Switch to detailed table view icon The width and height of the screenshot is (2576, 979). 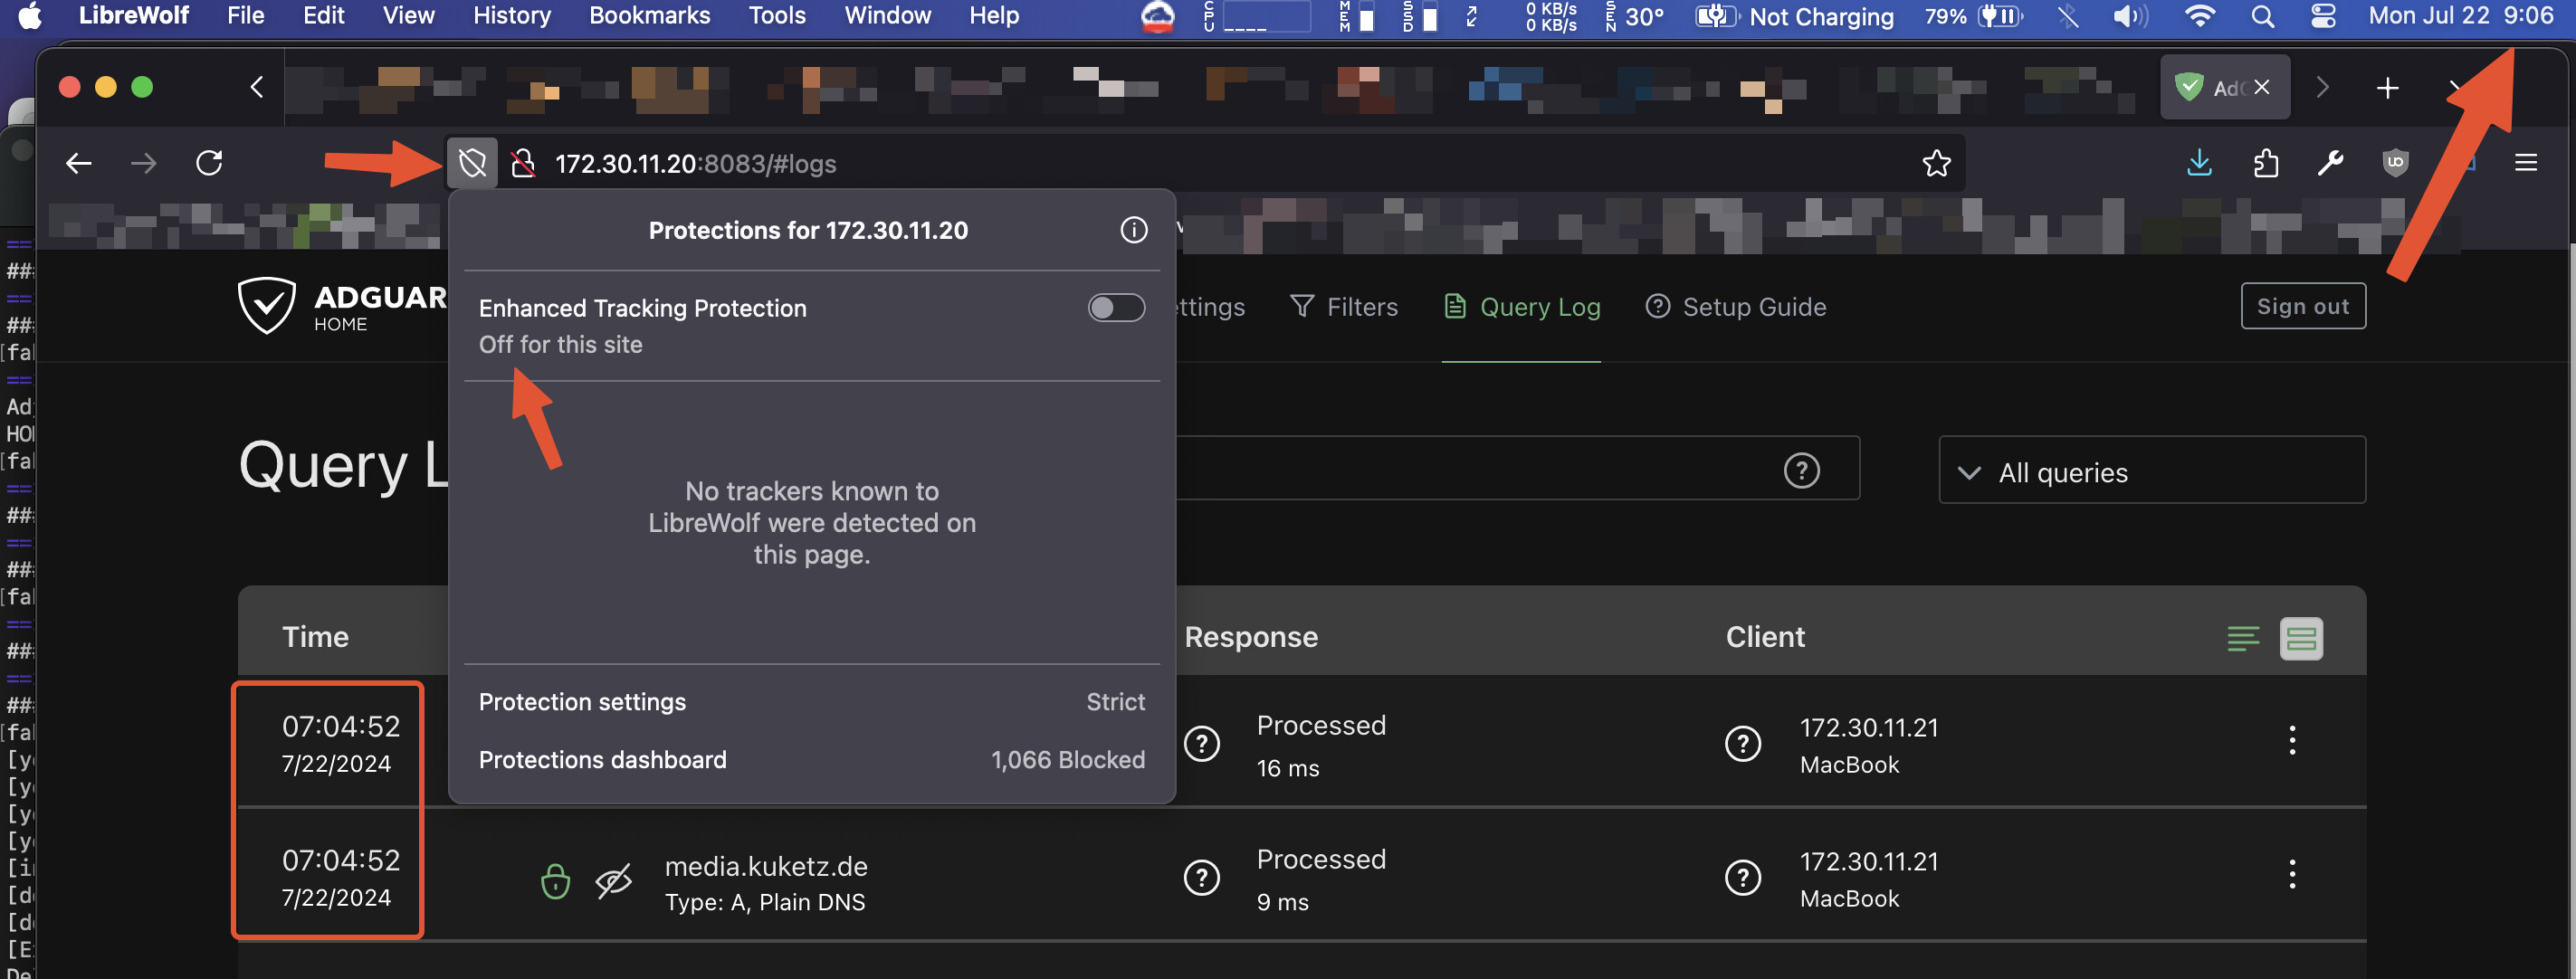pos(2301,638)
